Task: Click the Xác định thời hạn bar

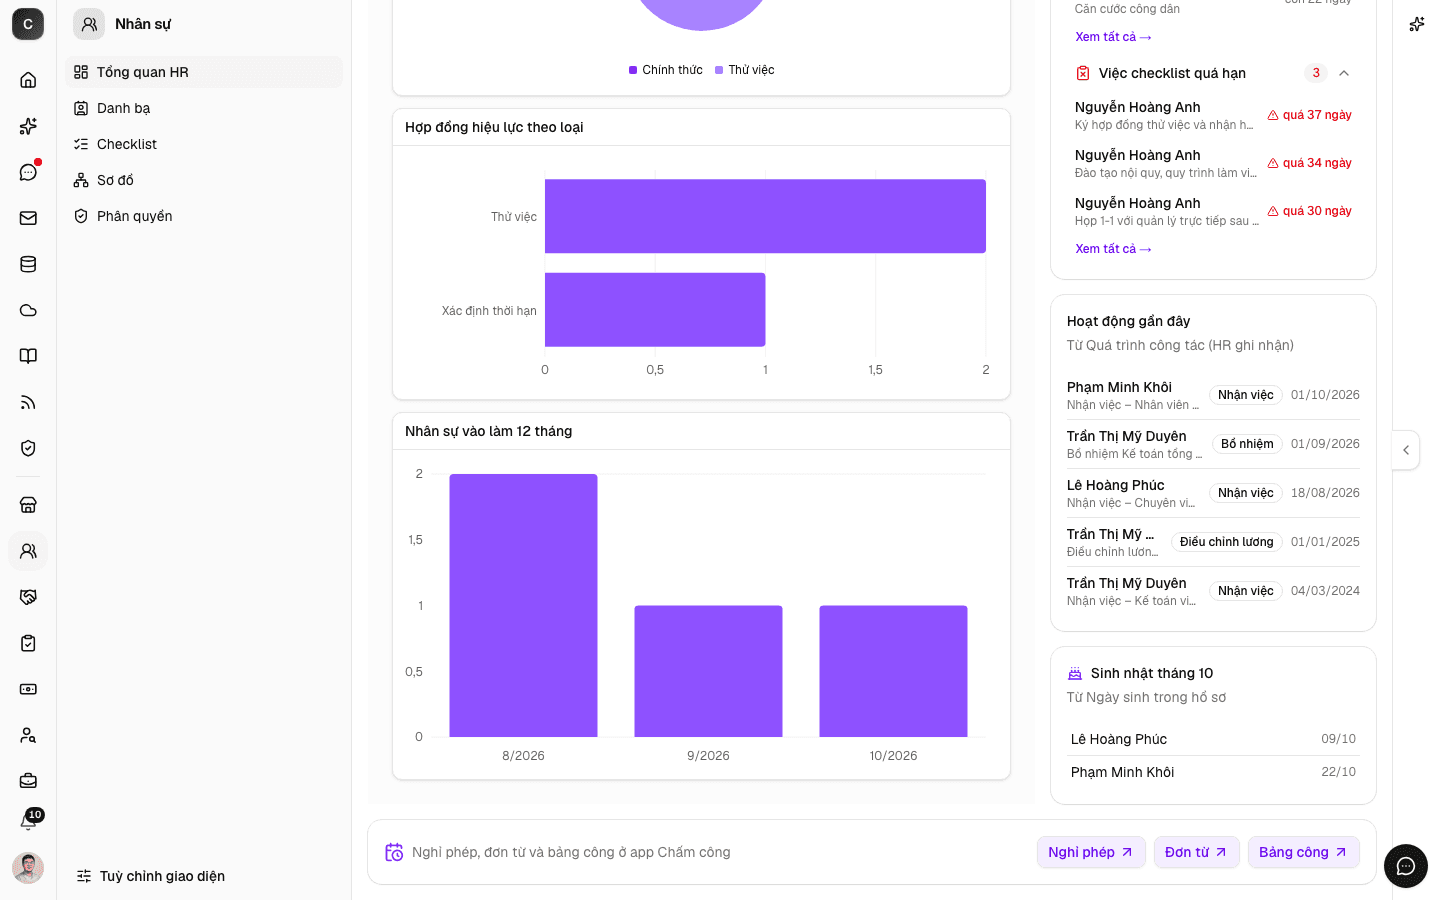Action: 655,310
